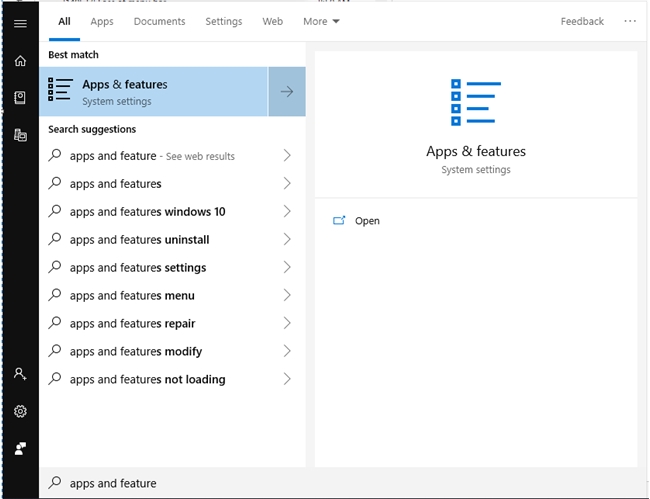Open the three-dots options menu
This screenshot has height=499, width=650.
tap(630, 21)
